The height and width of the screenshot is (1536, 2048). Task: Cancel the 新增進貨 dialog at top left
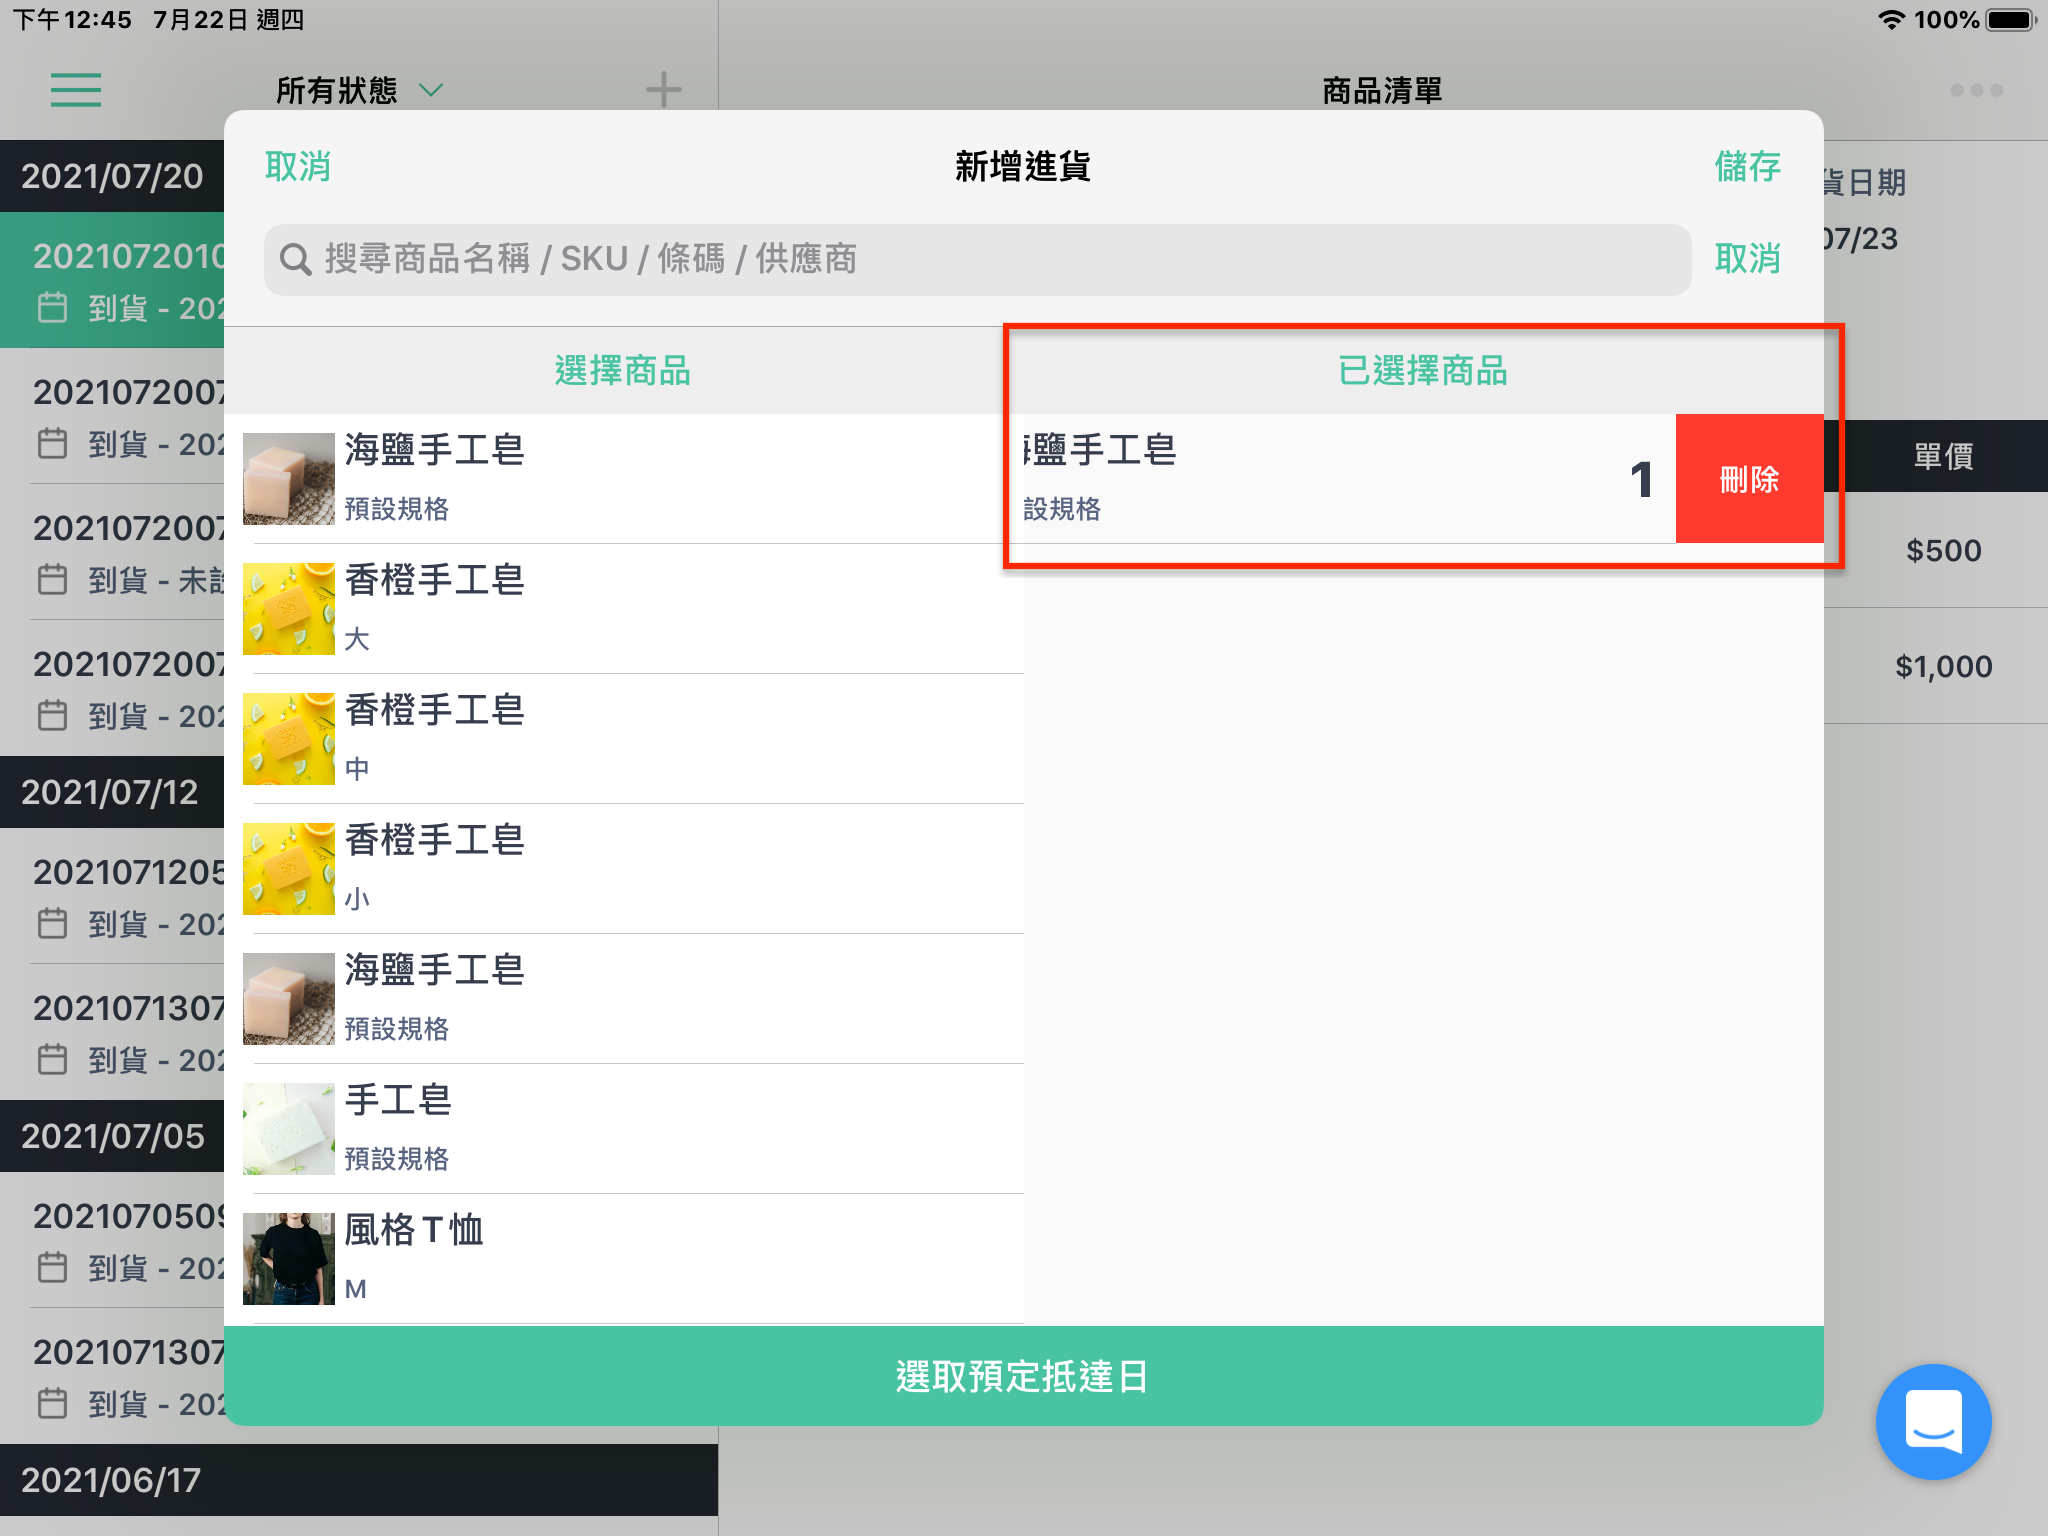[298, 166]
